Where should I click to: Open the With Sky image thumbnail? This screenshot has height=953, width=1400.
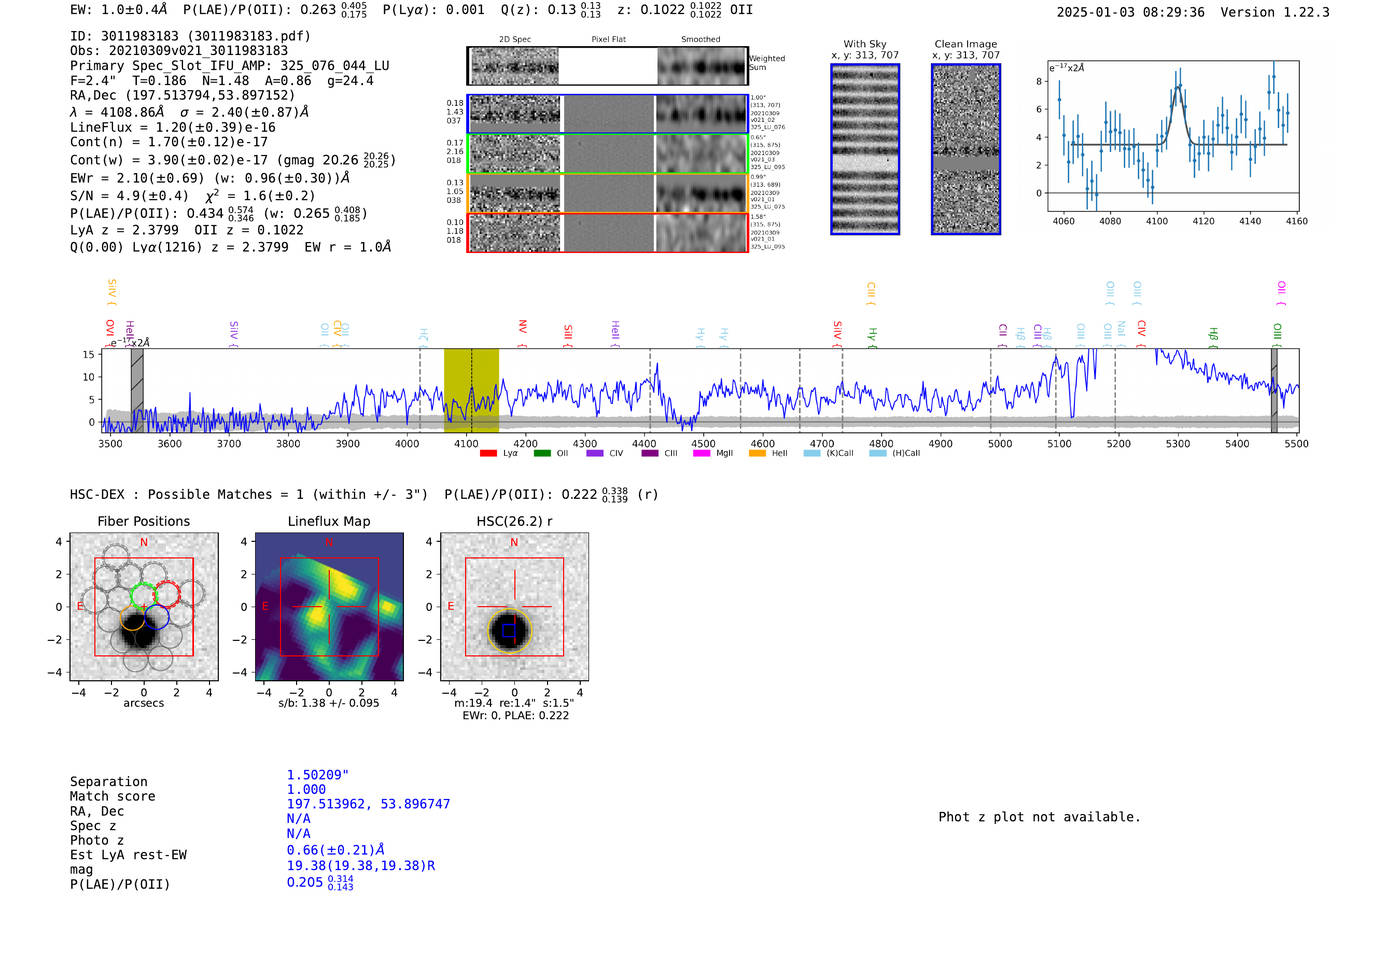[865, 149]
